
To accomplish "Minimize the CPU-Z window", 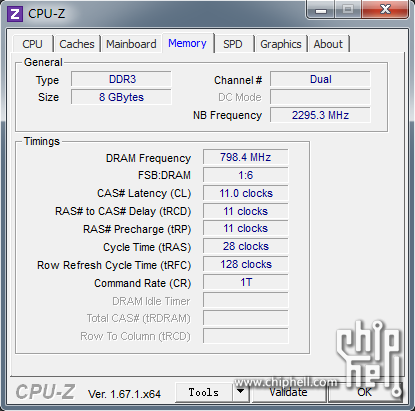I will tap(321, 9).
